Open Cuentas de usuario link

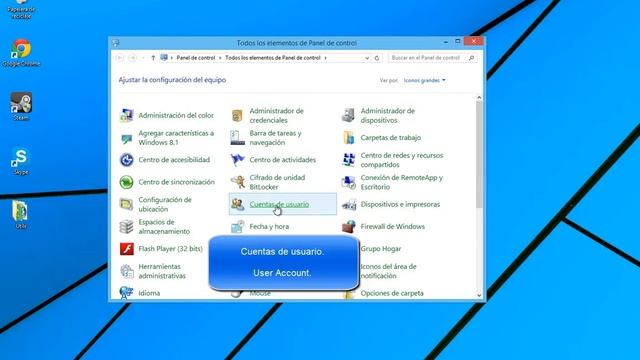pyautogui.click(x=279, y=204)
